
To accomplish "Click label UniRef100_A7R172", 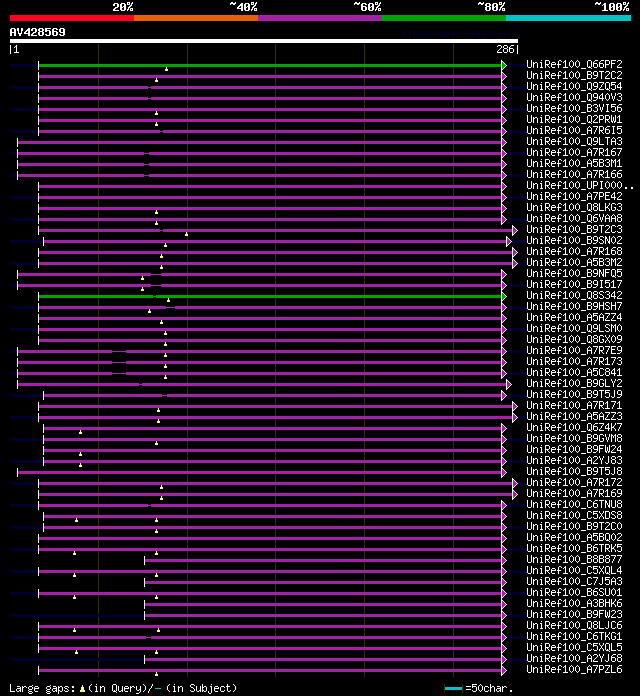I will 574,482.
